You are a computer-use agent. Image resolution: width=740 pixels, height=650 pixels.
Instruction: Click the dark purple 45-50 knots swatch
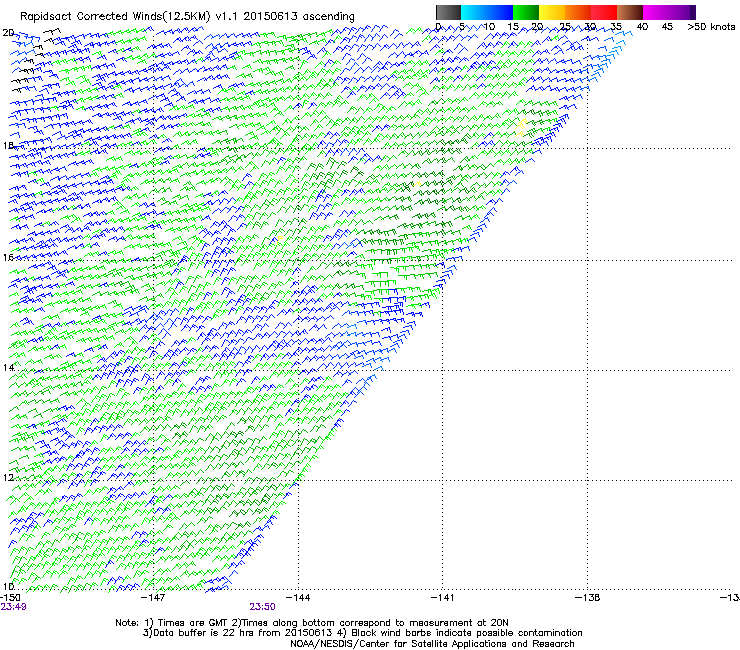tap(682, 12)
